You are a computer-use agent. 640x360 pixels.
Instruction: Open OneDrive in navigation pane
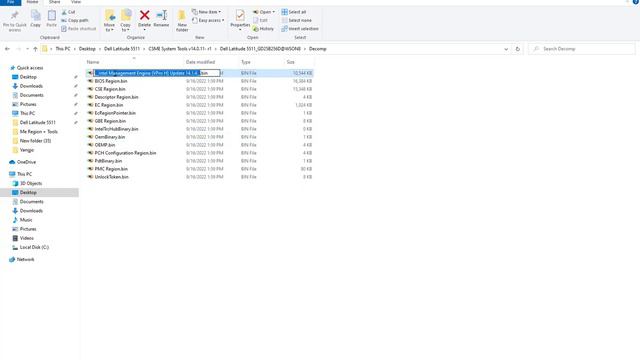[26, 162]
